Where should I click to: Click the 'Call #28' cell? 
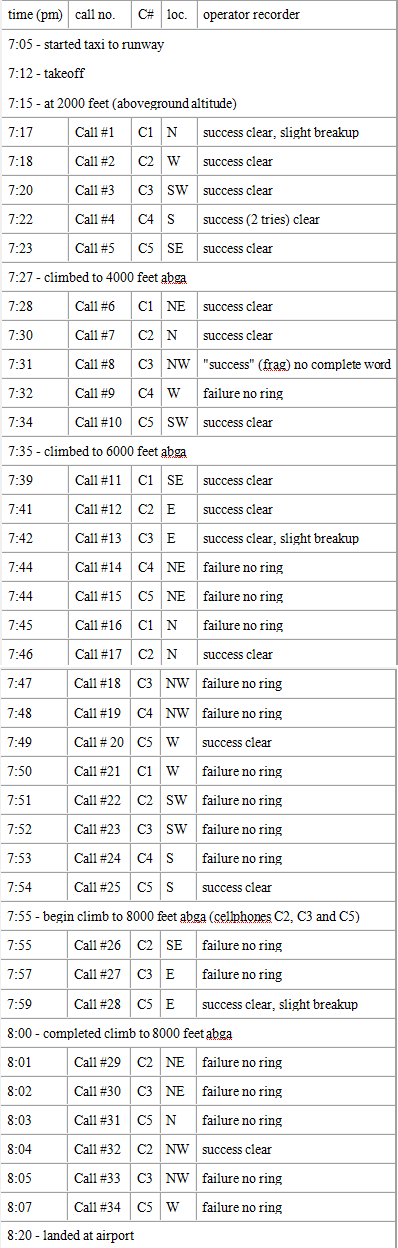tap(99, 1004)
